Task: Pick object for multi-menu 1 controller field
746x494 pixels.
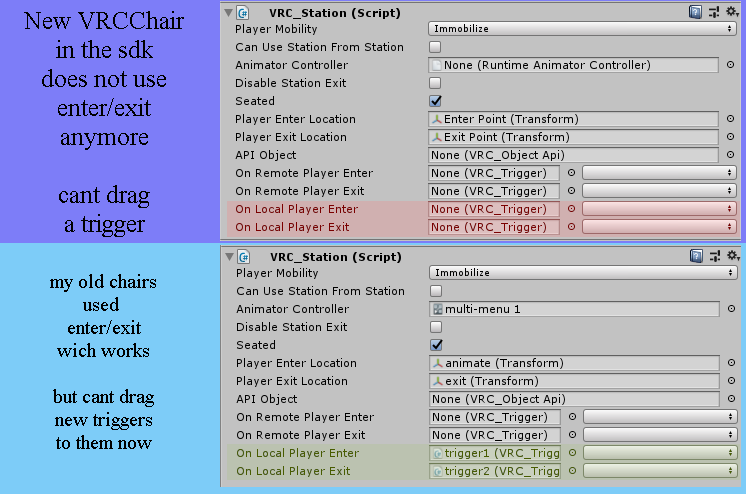Action: point(731,309)
